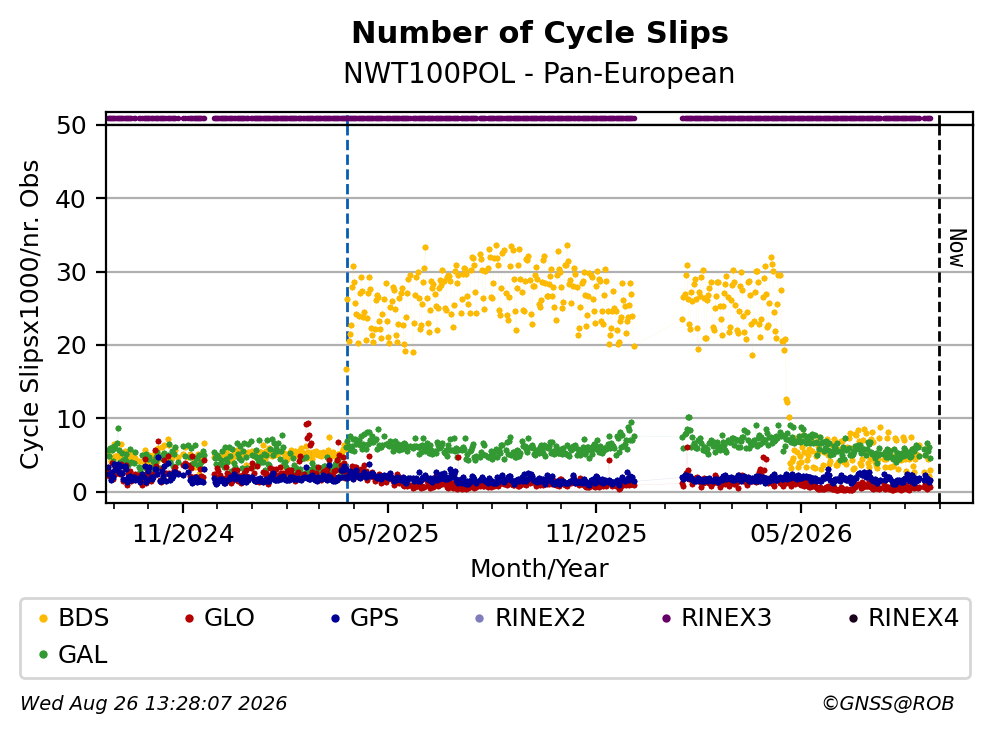Click the 05/2025 x-axis tick label

(388, 534)
